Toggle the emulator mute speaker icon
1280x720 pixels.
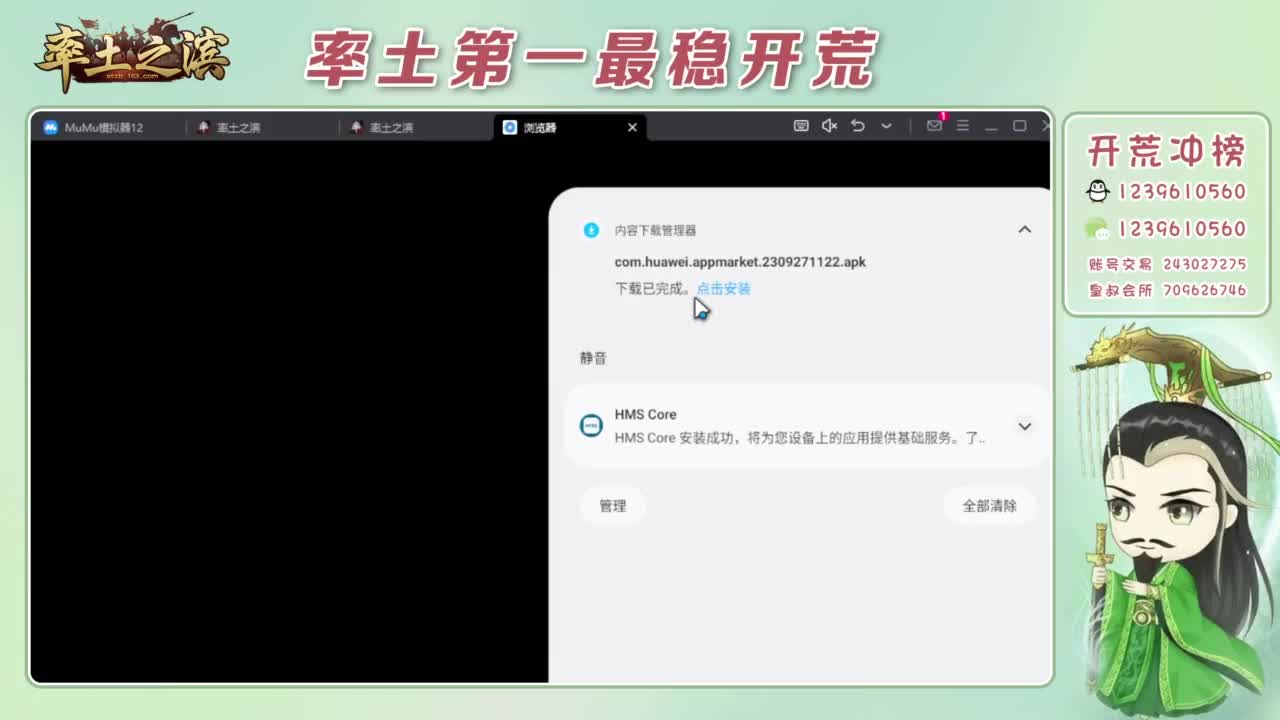pos(829,126)
